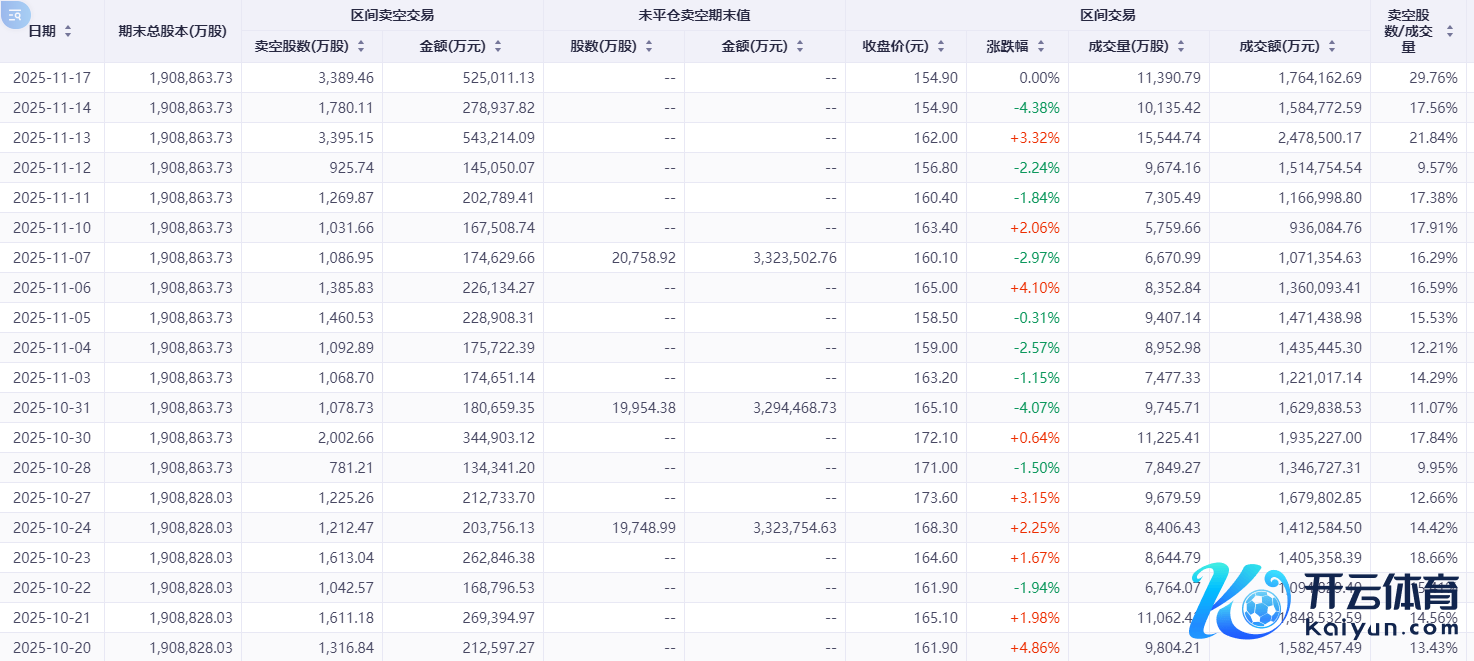Sort by 卖空股数(万股) sort arrows
The width and height of the screenshot is (1474, 661).
[361, 47]
